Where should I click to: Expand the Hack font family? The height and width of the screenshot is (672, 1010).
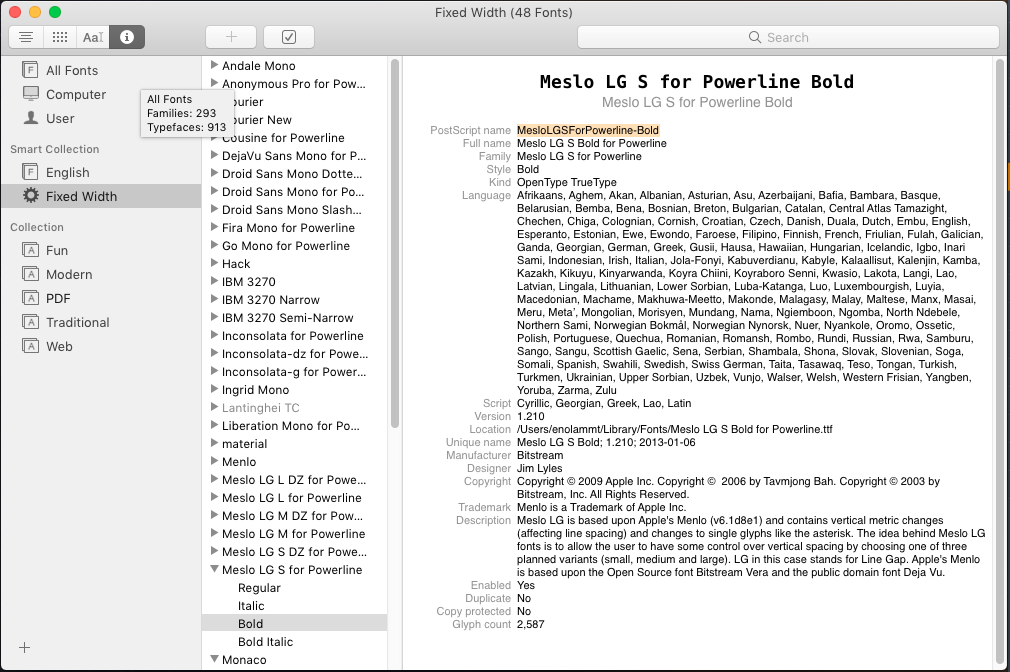tap(214, 262)
